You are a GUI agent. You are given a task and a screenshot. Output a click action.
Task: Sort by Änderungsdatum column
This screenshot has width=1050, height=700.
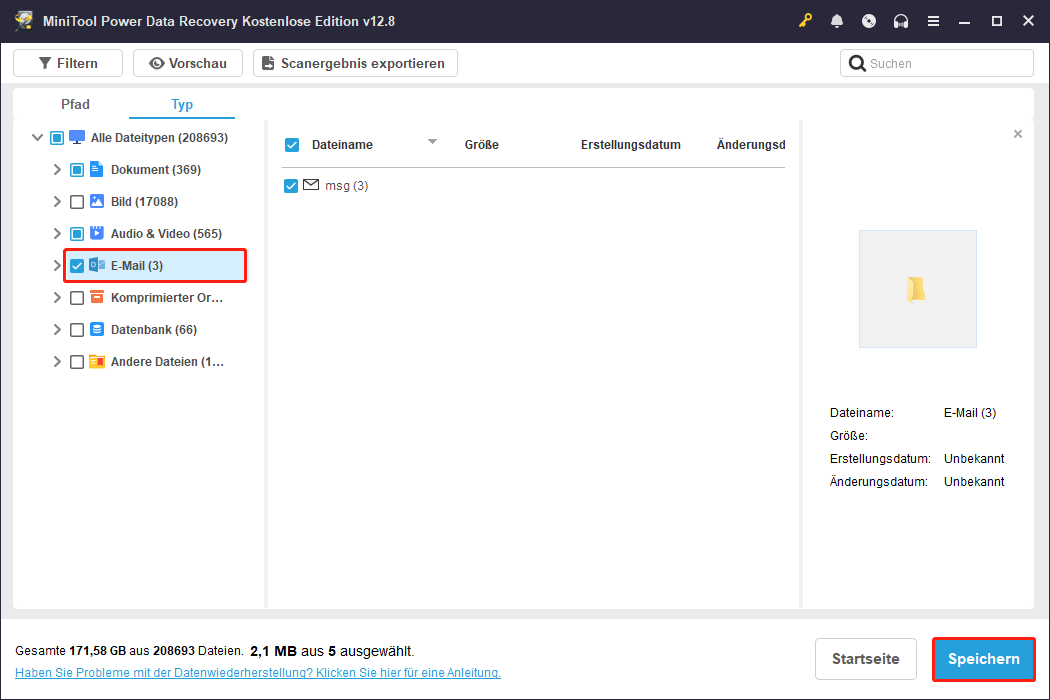pyautogui.click(x=751, y=145)
